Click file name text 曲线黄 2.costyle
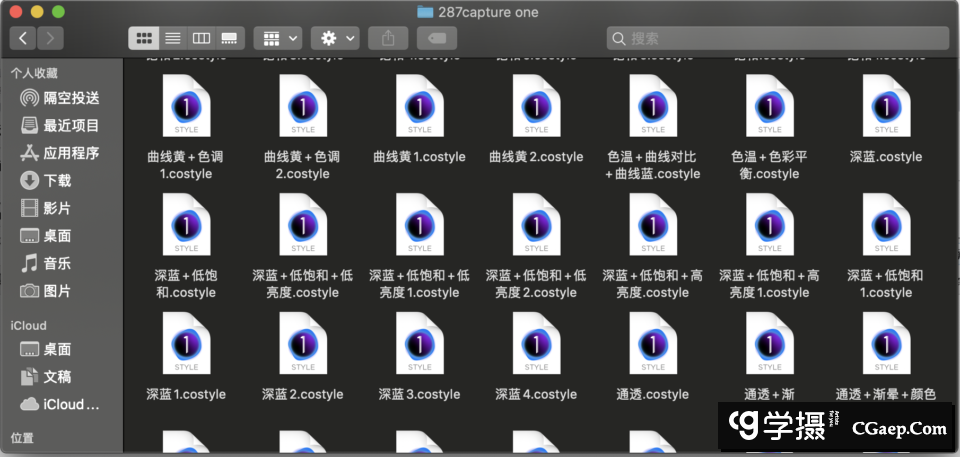Image resolution: width=960 pixels, height=457 pixels. [536, 157]
